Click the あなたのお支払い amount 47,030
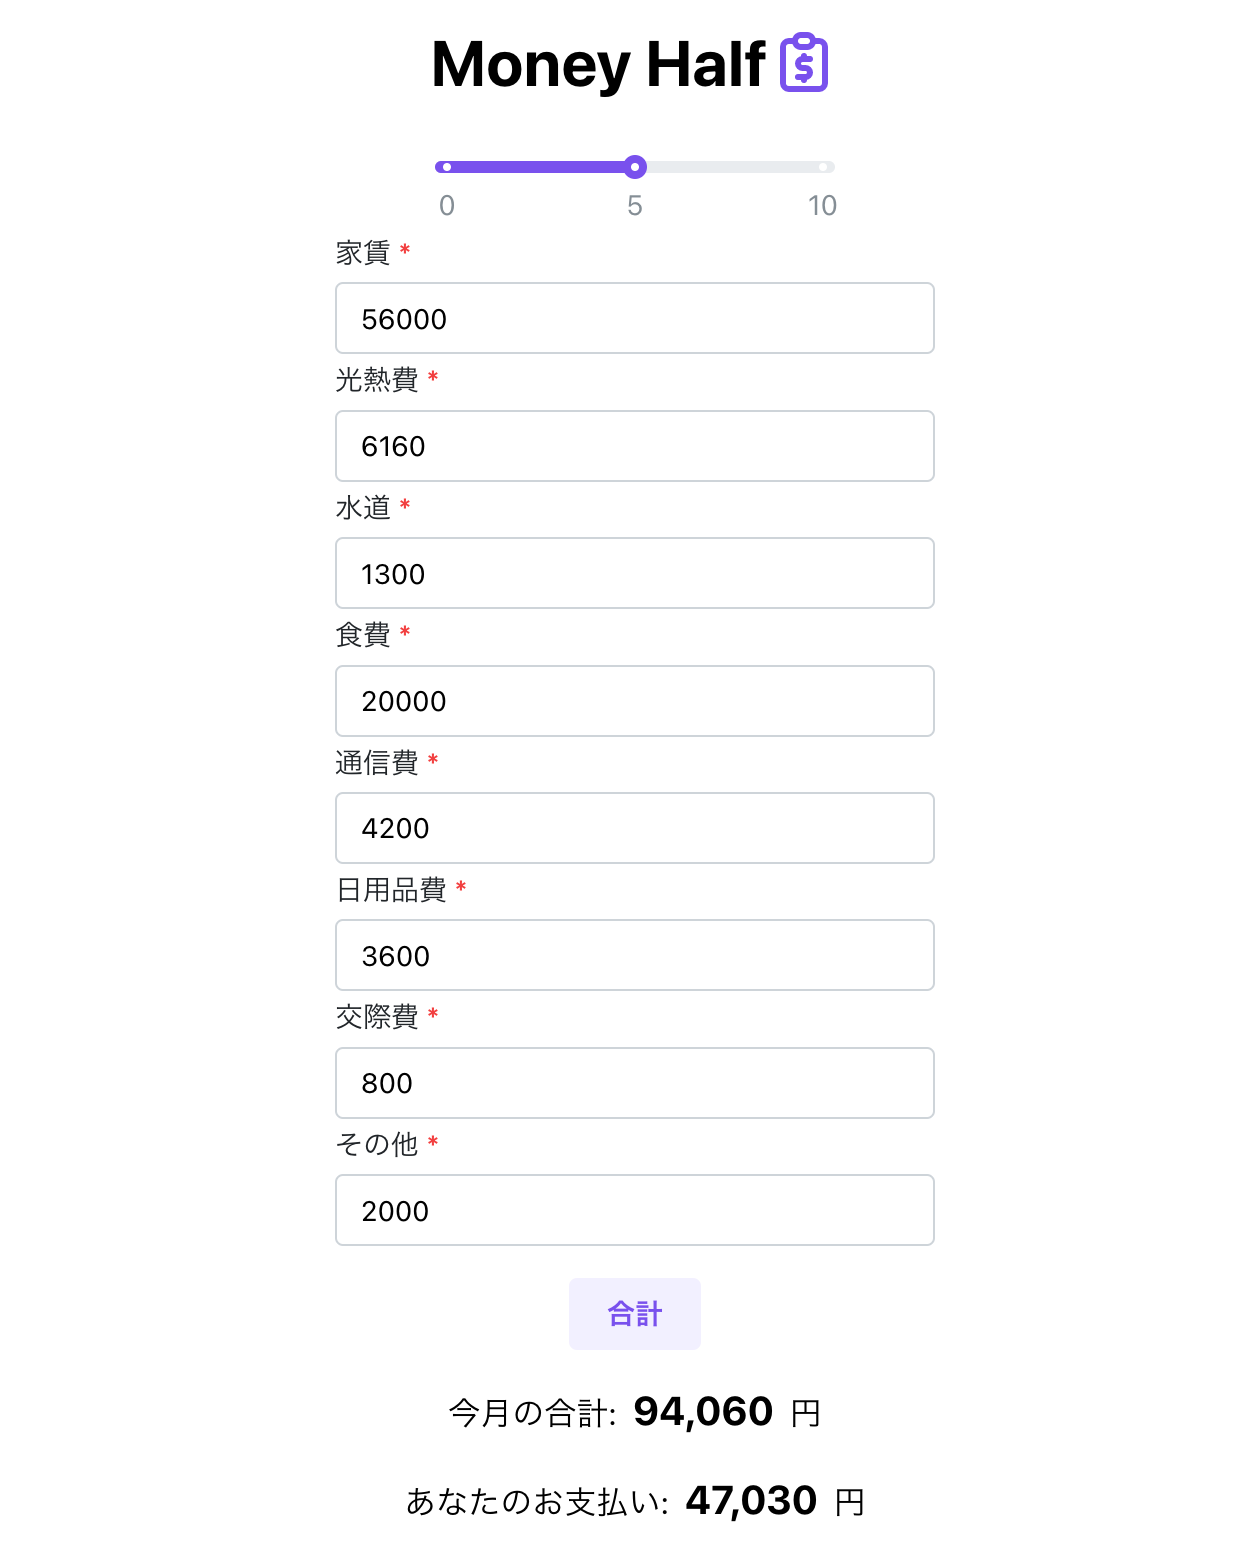The width and height of the screenshot is (1234, 1546). 751,1501
